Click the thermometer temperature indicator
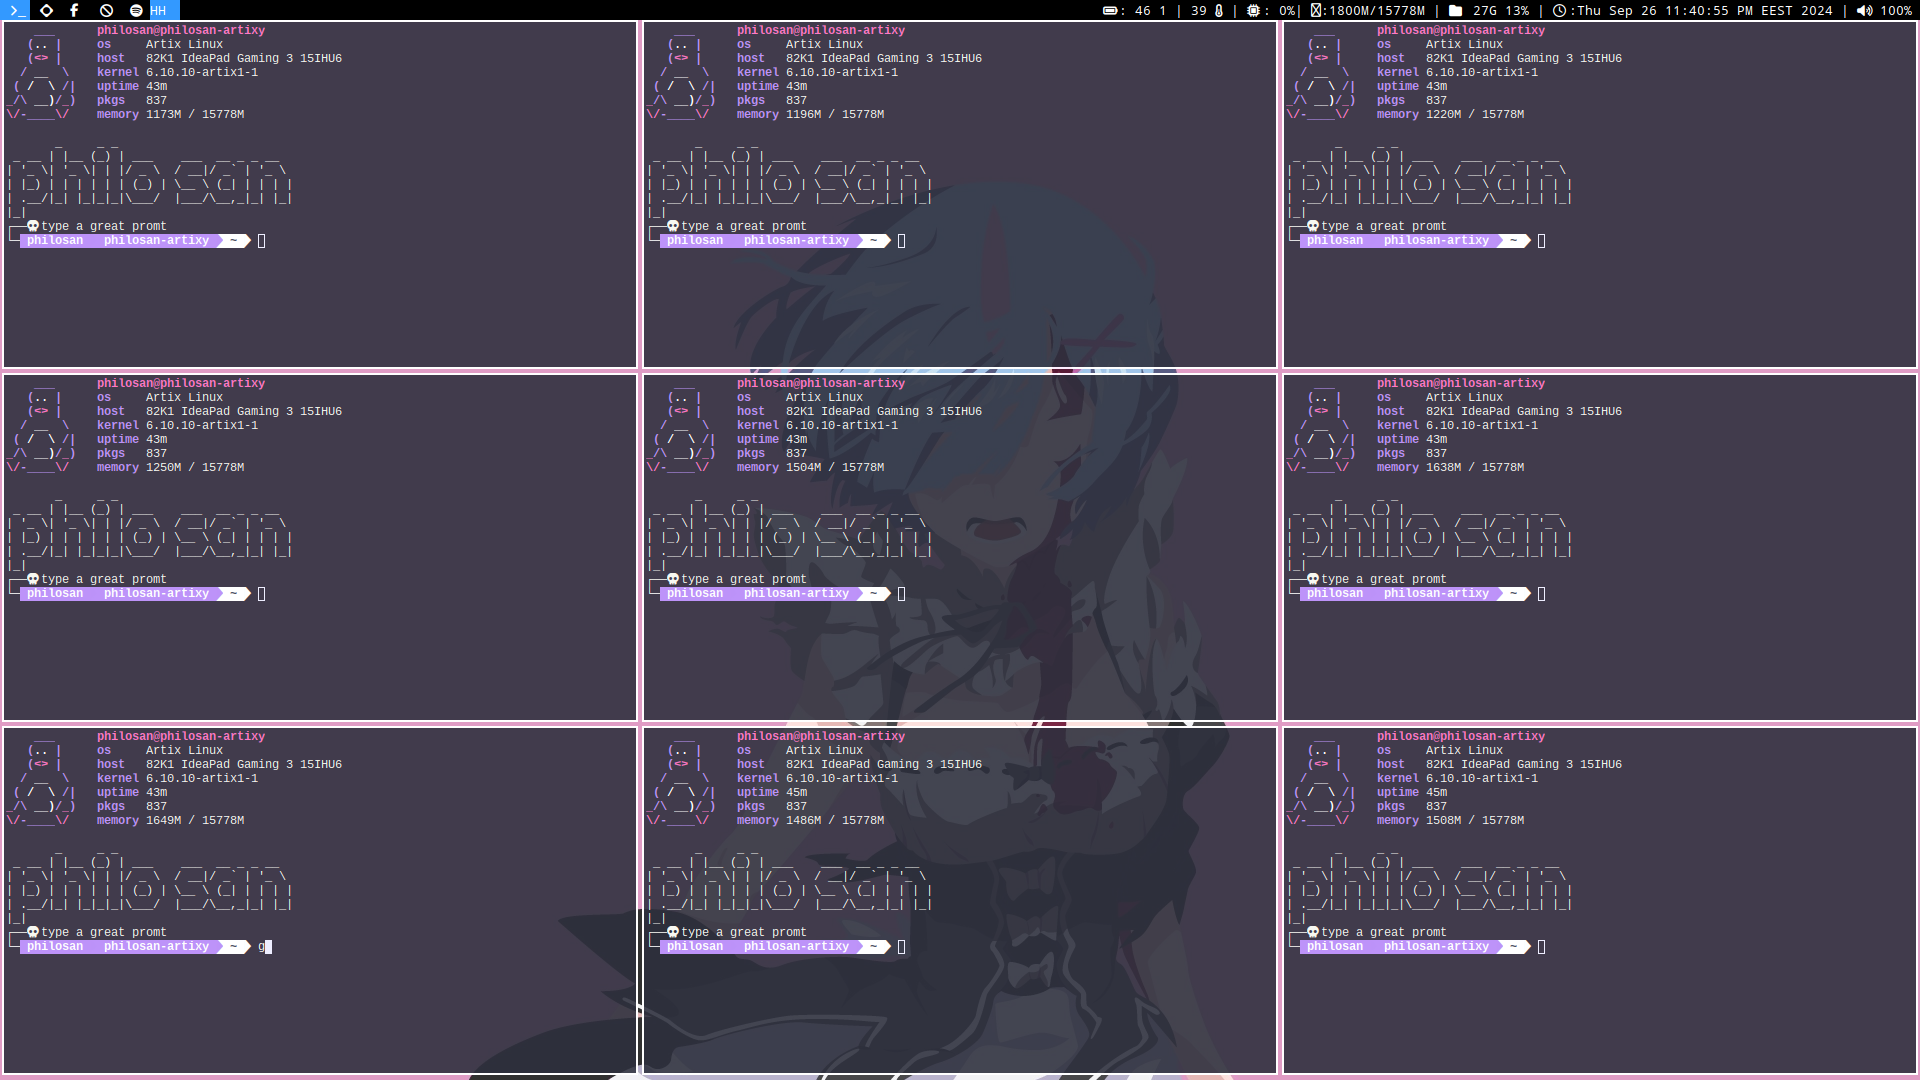1920x1080 pixels. coord(1219,10)
